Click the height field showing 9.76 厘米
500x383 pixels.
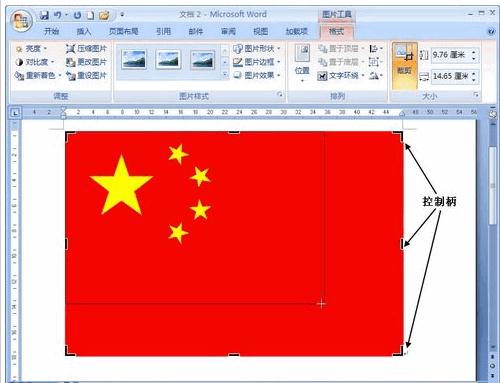(x=455, y=55)
